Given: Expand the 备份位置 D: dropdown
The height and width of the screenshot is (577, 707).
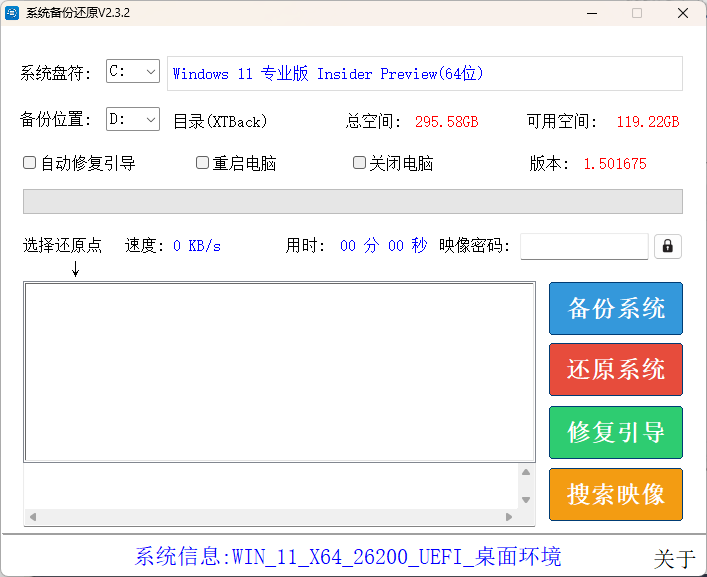Looking at the screenshot, I should pos(133,120).
